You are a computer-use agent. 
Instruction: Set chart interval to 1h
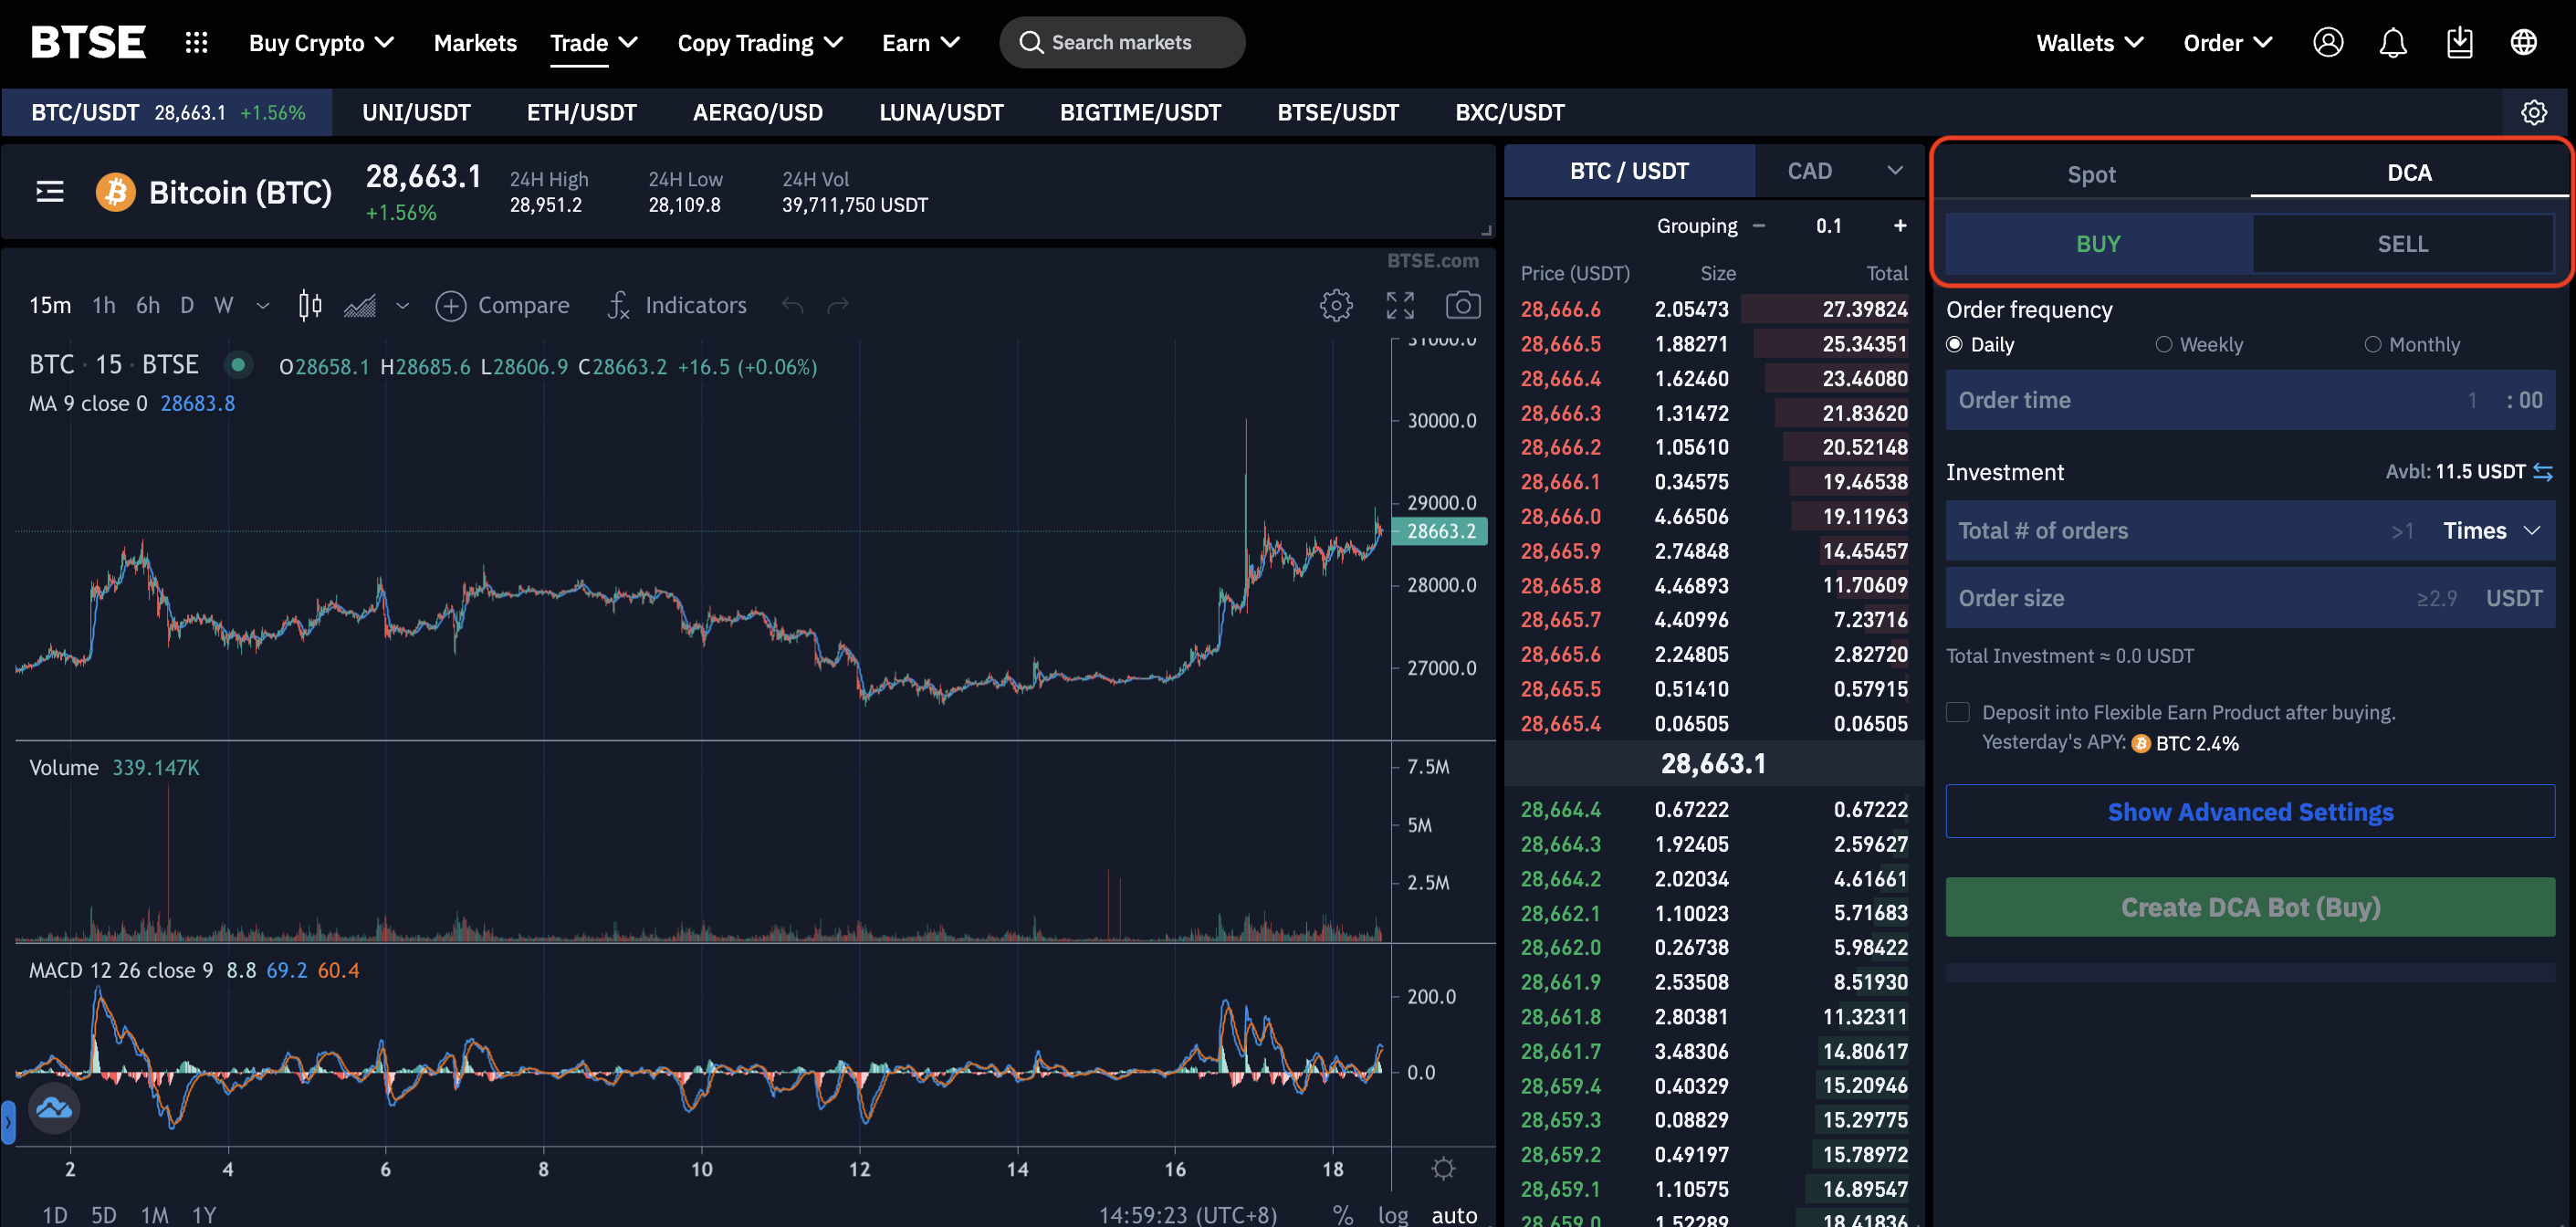point(104,305)
